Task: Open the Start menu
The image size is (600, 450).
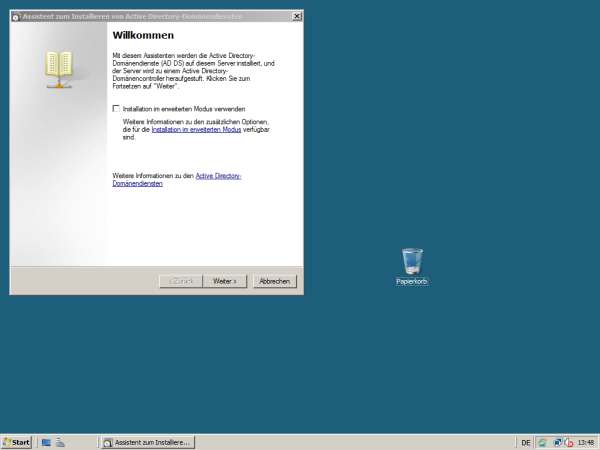Action: [x=16, y=442]
